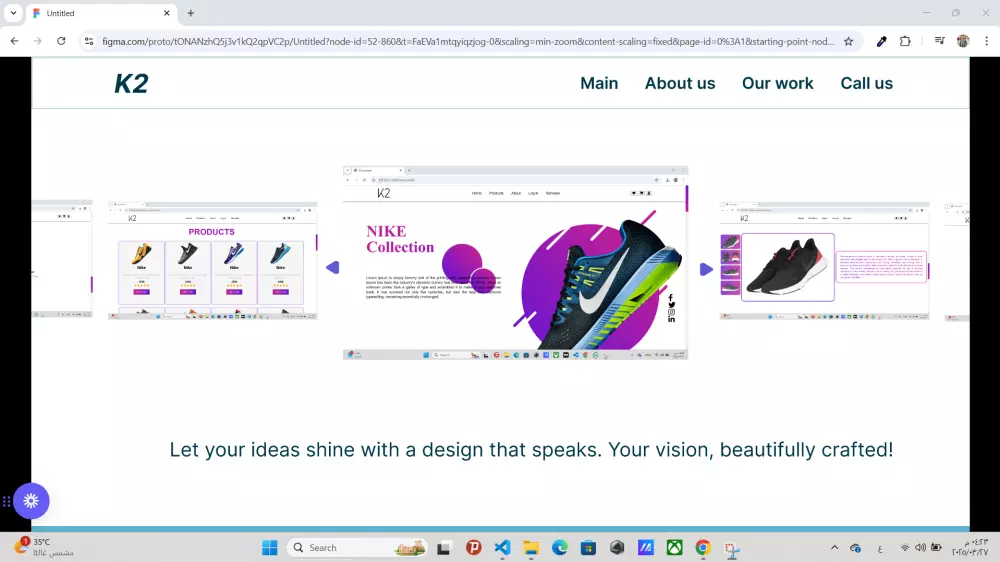Go back in browser history
The height and width of the screenshot is (562, 1000).
pyautogui.click(x=15, y=41)
